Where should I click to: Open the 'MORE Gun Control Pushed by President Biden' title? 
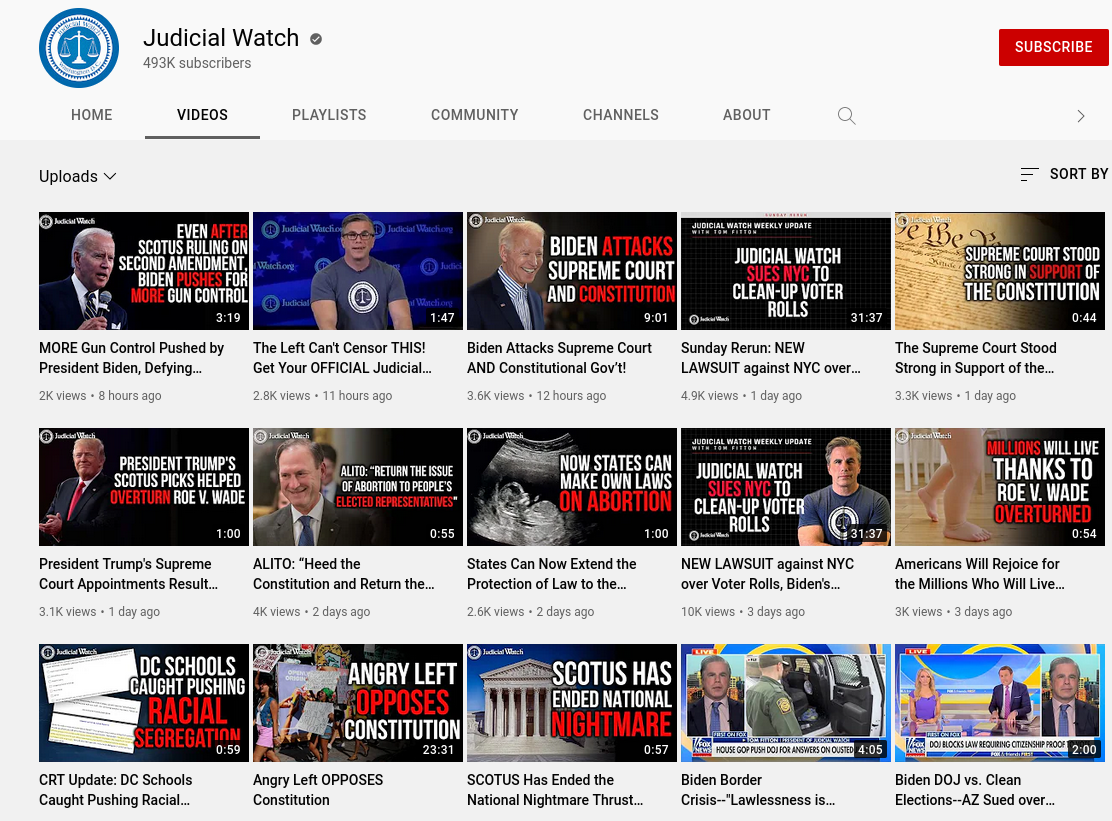(132, 358)
